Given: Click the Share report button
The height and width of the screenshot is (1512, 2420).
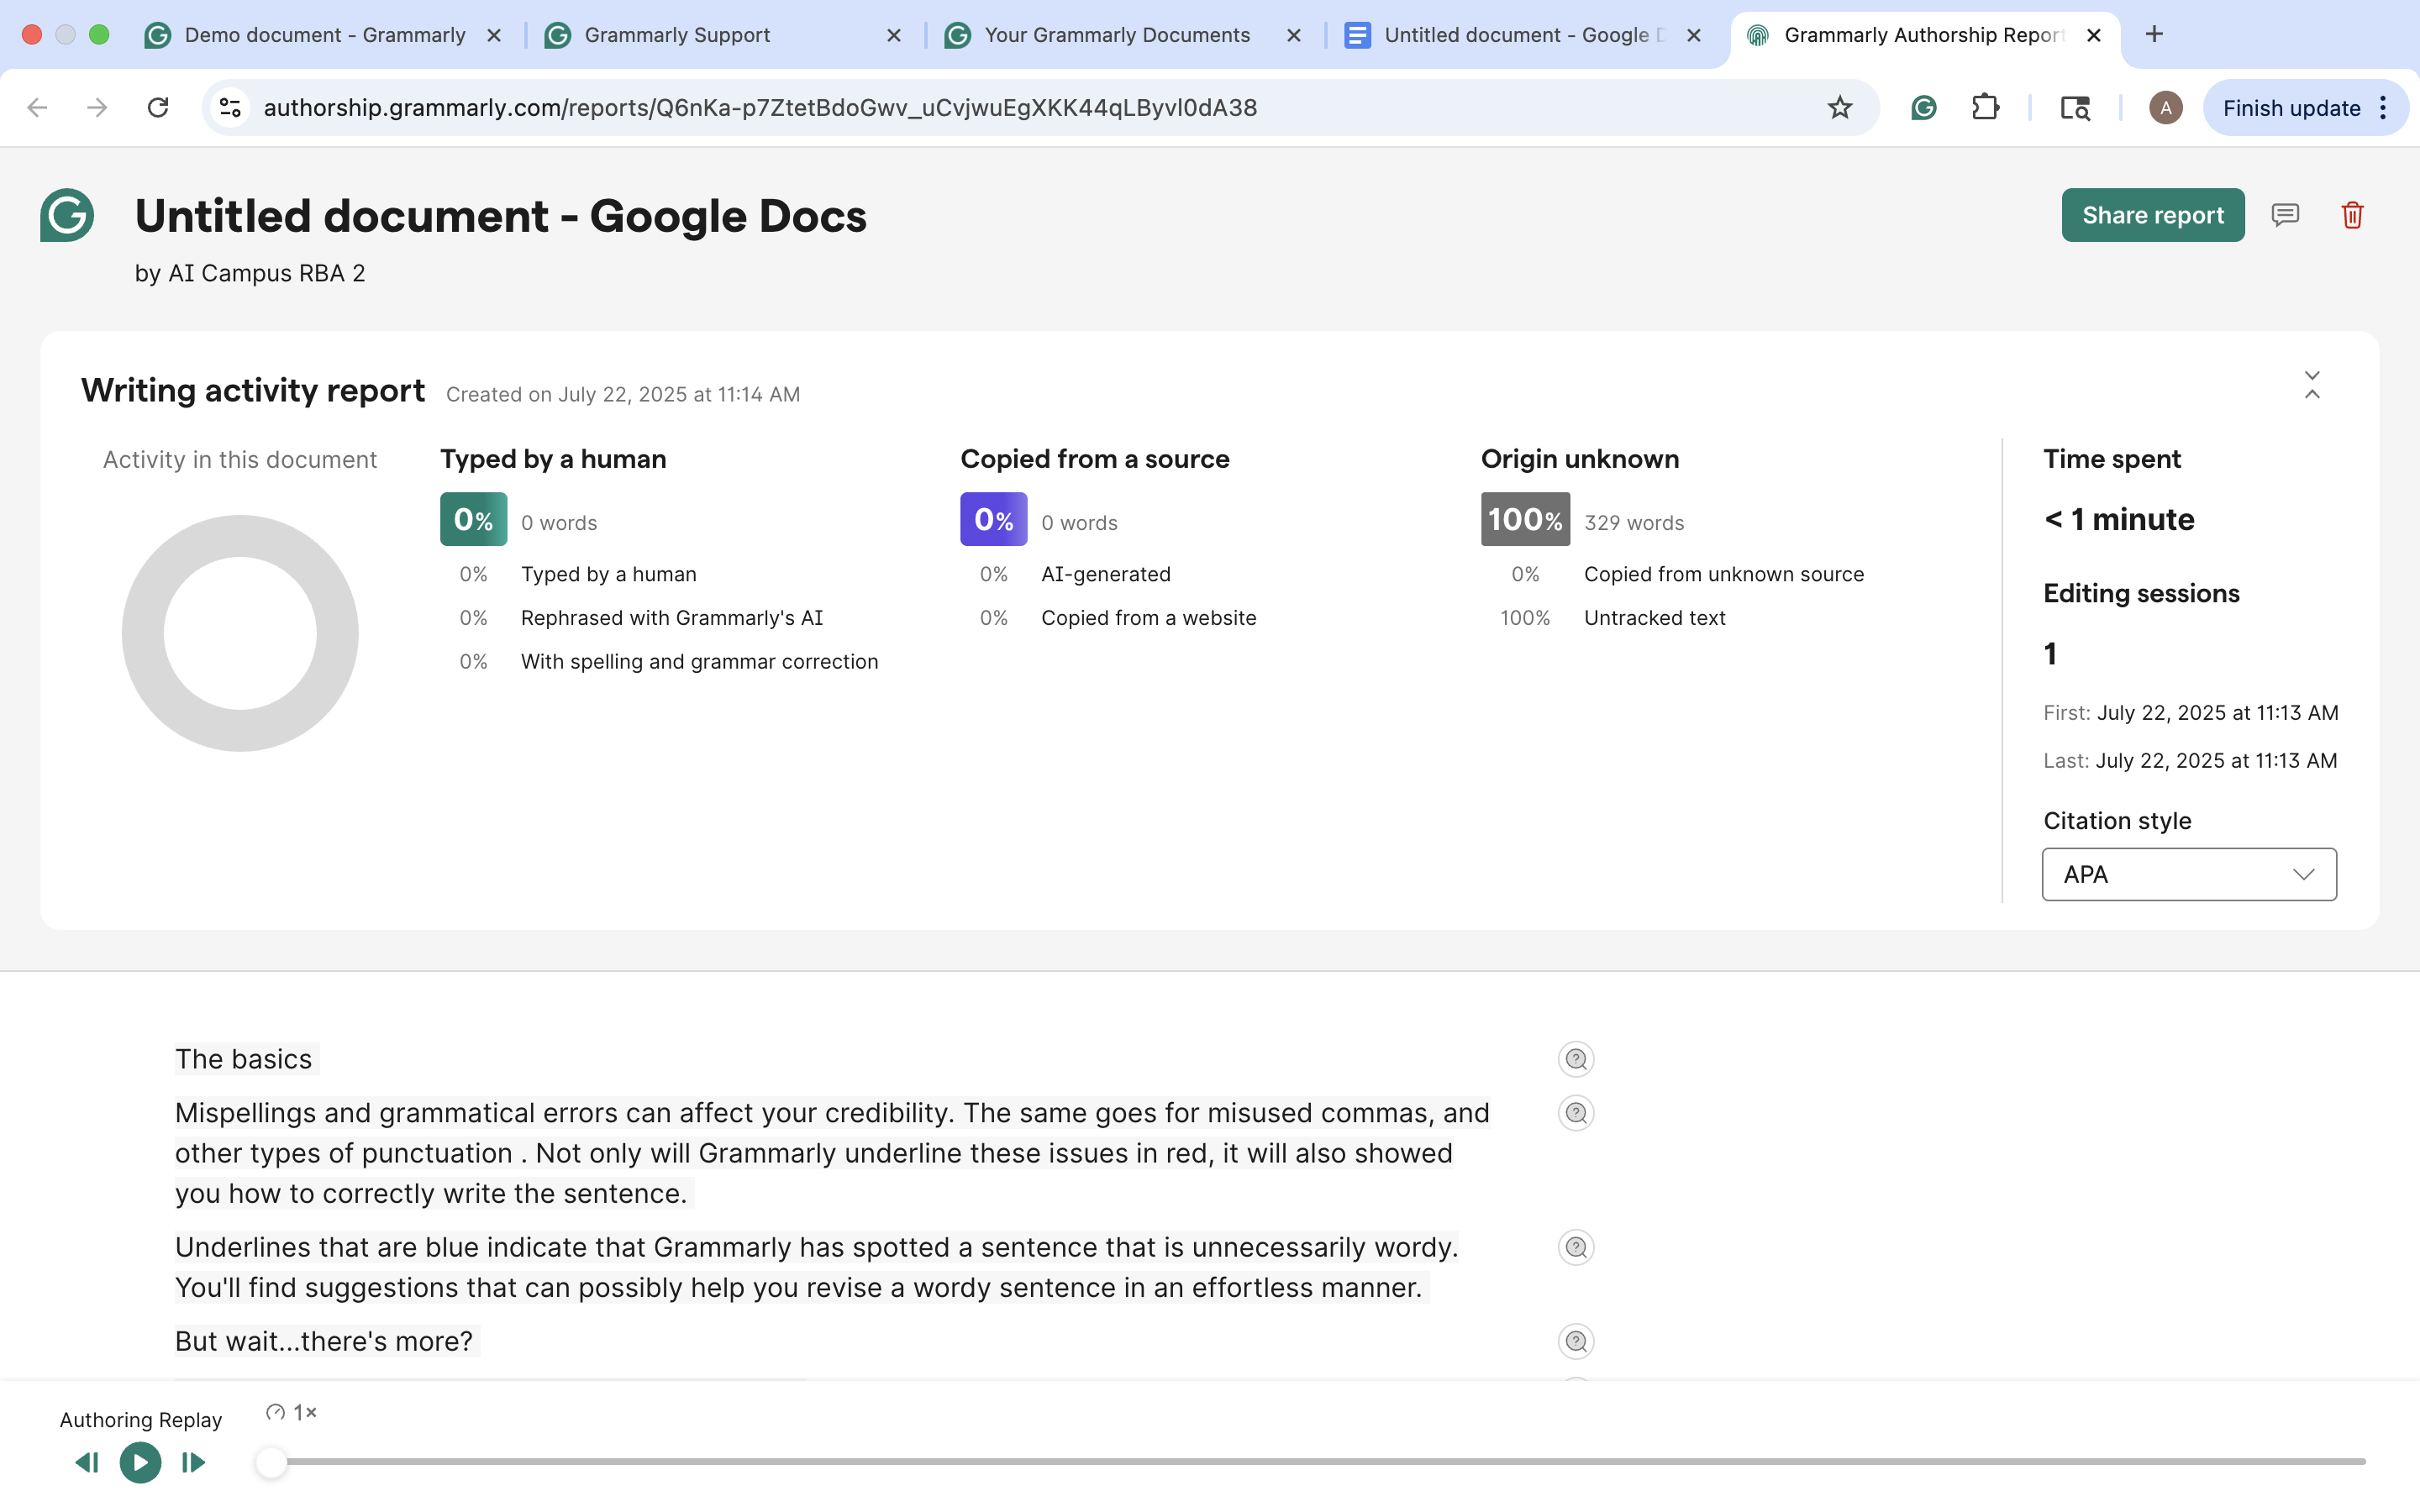Looking at the screenshot, I should click(x=2153, y=214).
